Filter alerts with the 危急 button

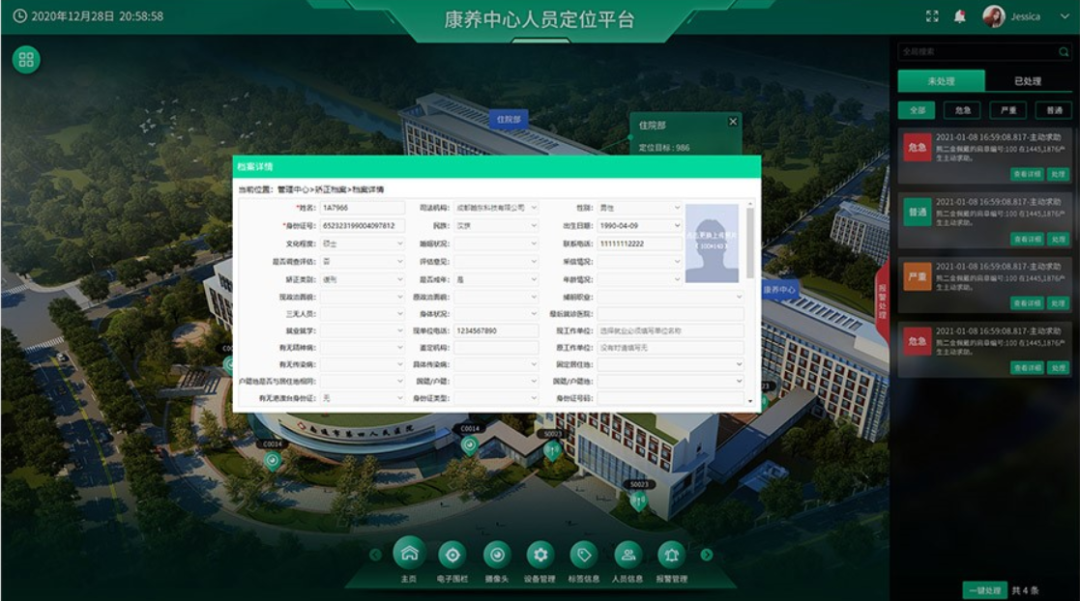[962, 110]
